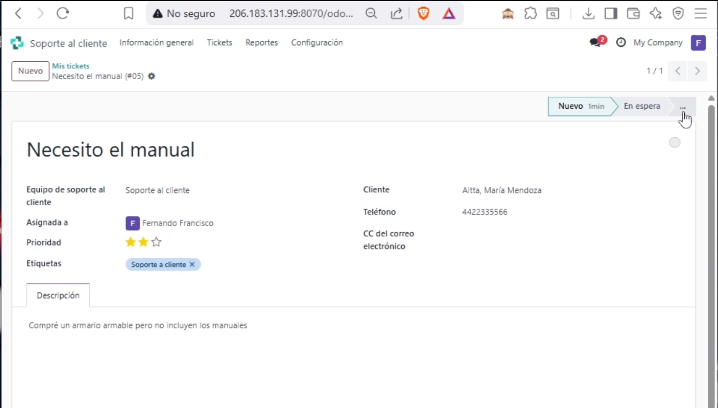Toggle the kanban state circle
This screenshot has width=718, height=408.
coord(674,142)
